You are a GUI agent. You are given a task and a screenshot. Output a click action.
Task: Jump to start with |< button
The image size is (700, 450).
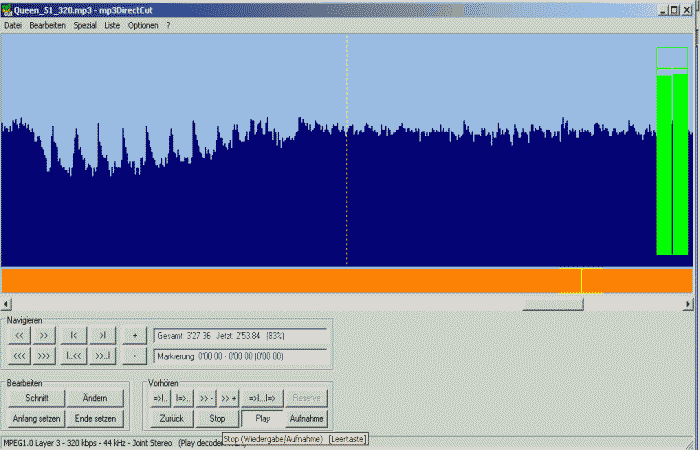74,335
